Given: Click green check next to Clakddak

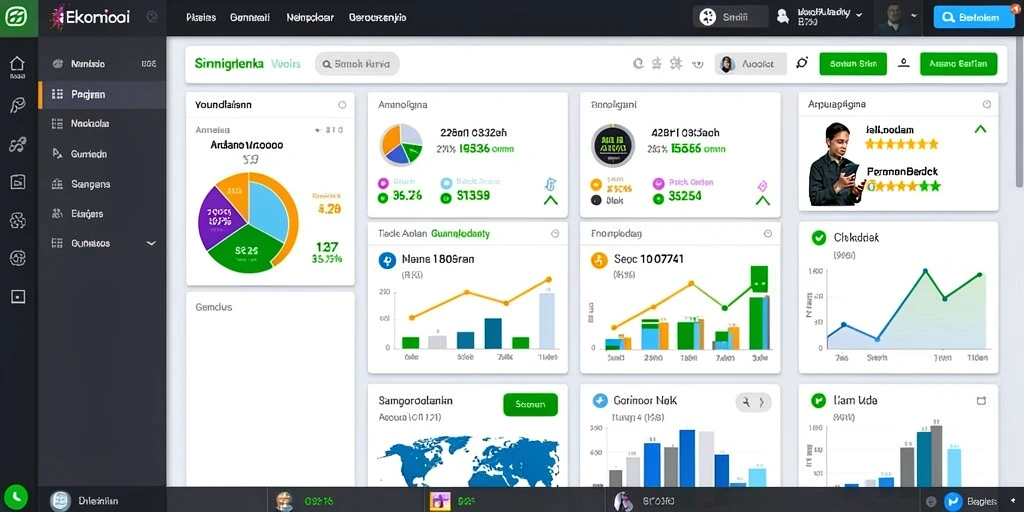Looking at the screenshot, I should [818, 238].
